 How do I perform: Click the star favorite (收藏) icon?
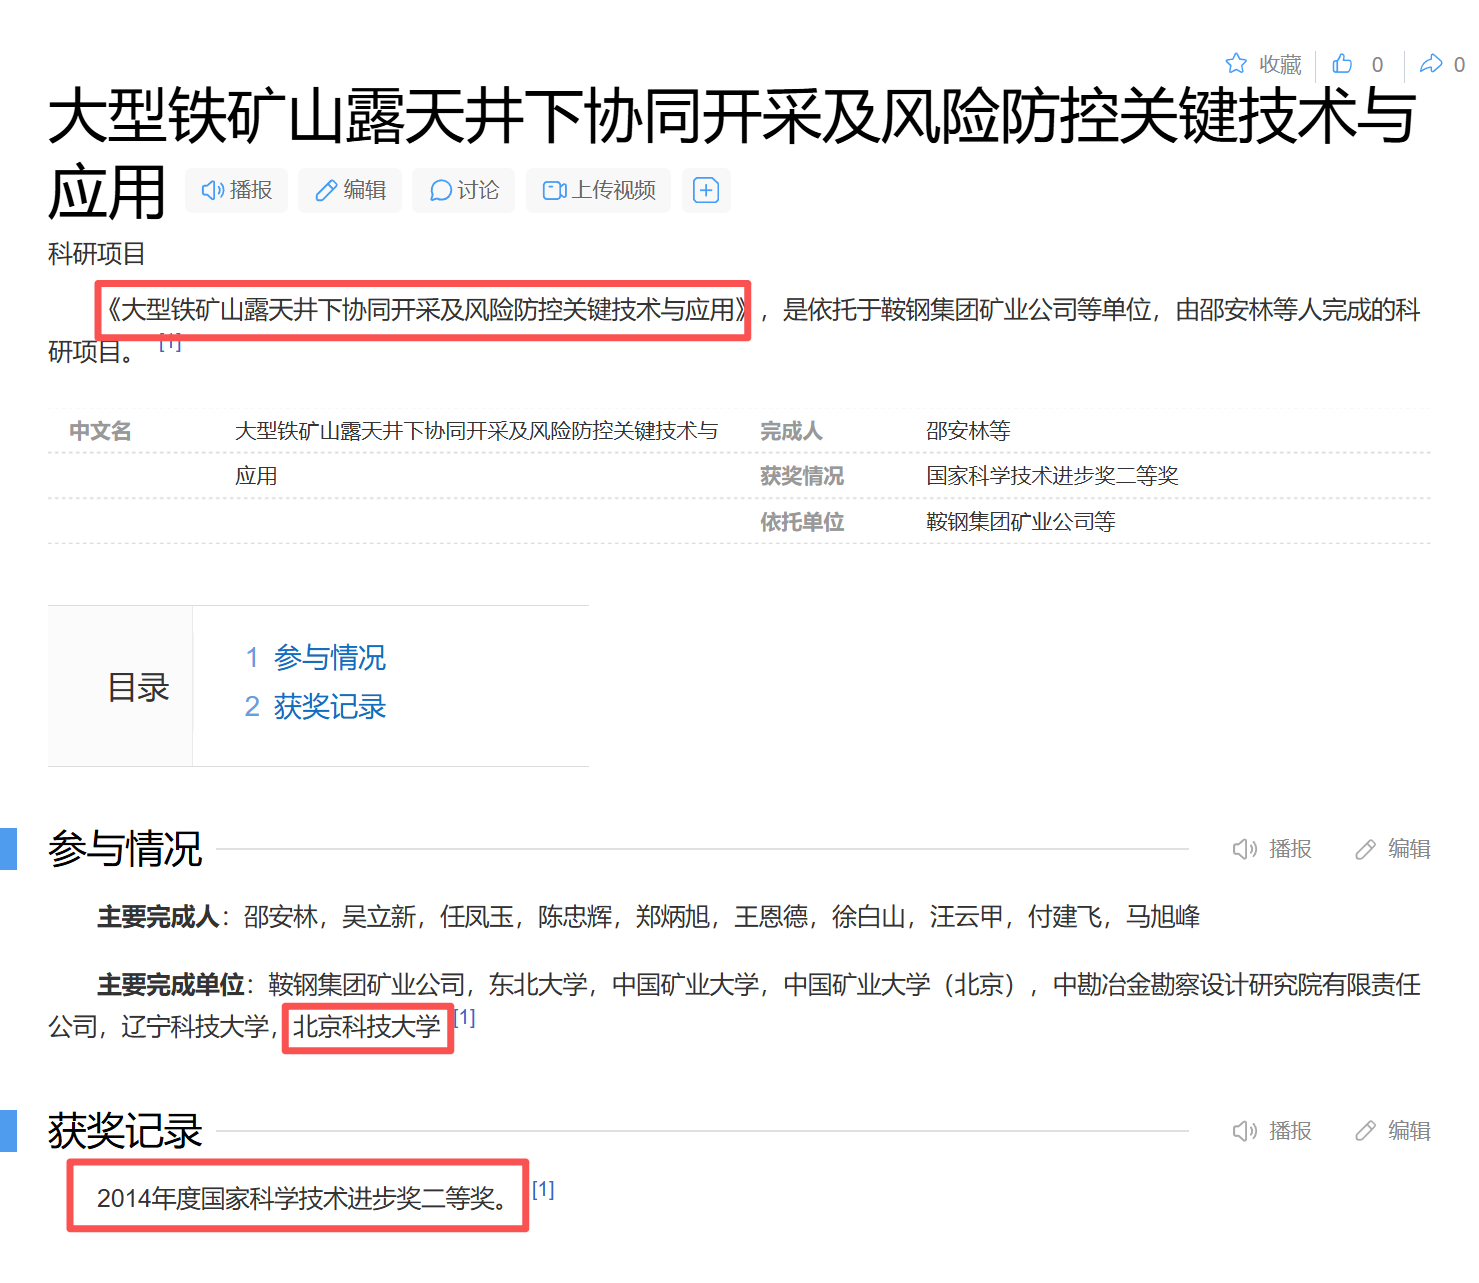1236,64
